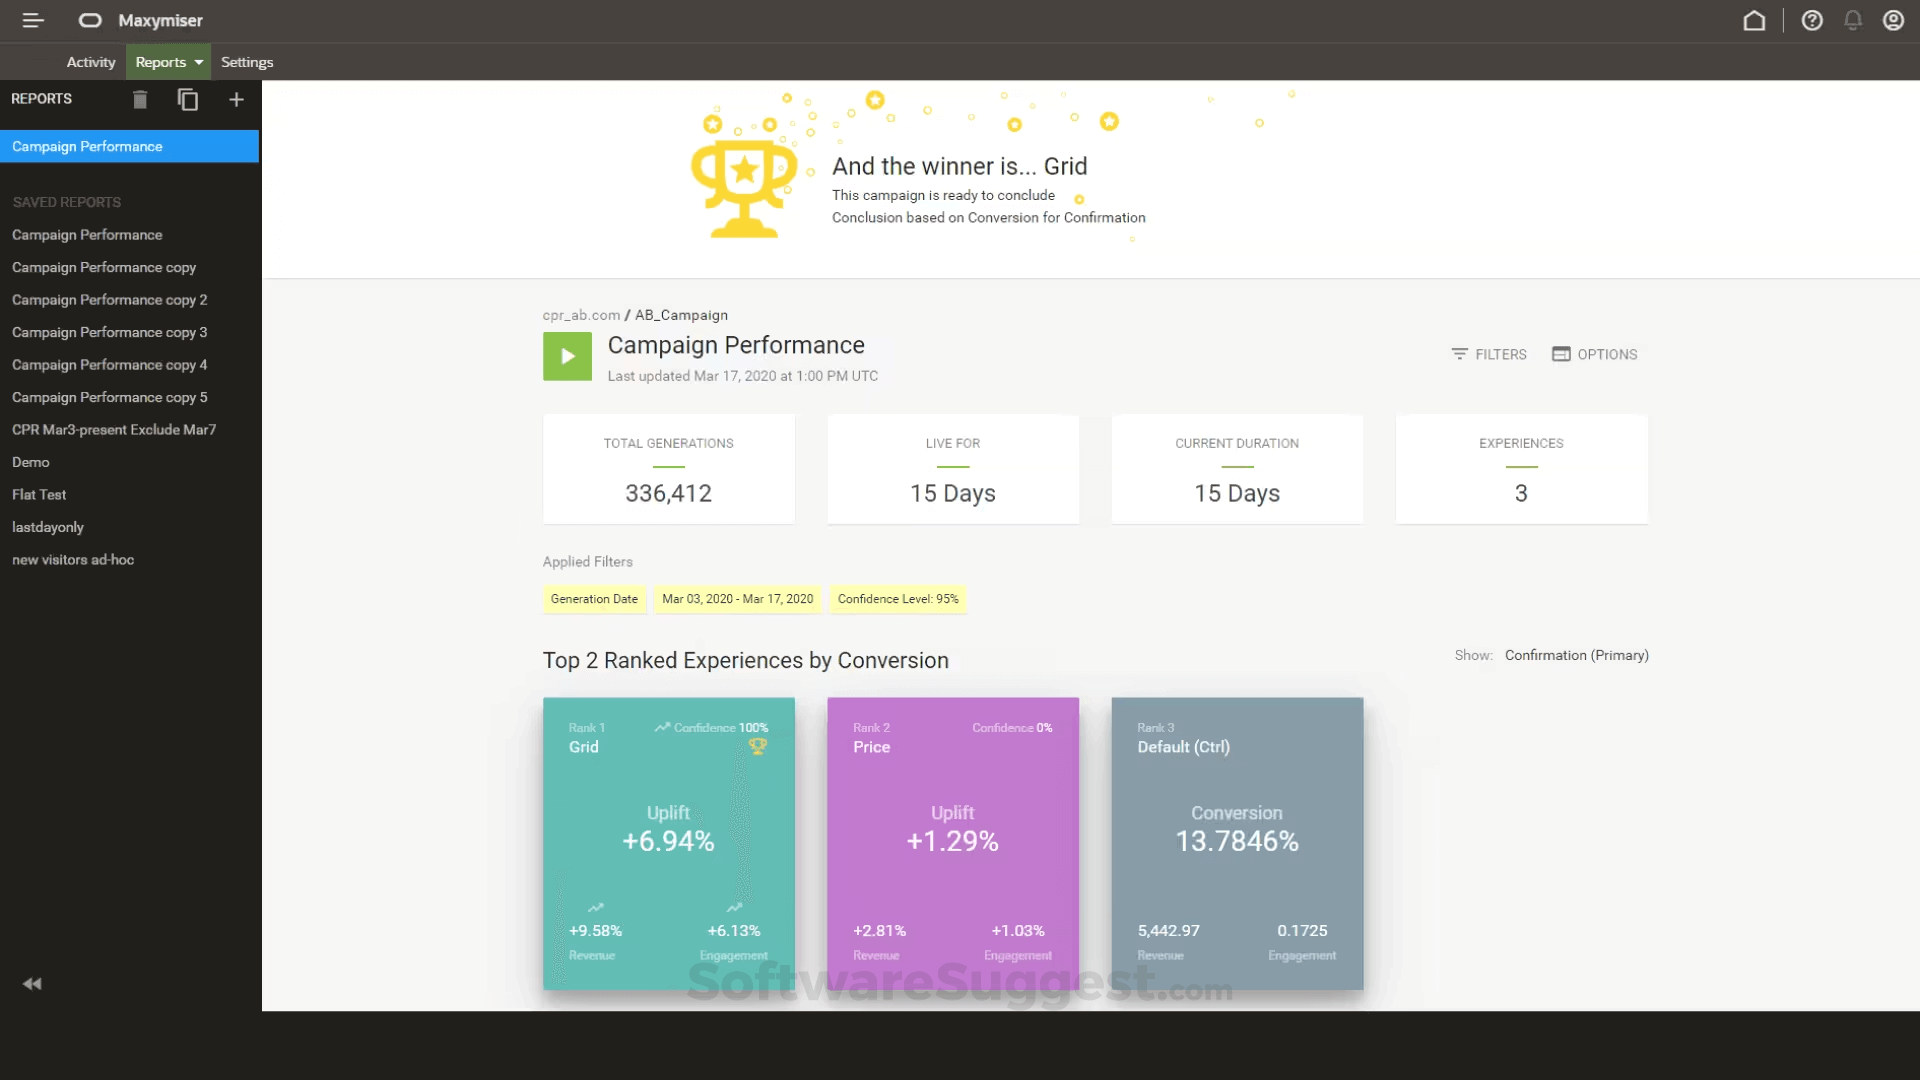Open the user account profile icon

[1893, 20]
